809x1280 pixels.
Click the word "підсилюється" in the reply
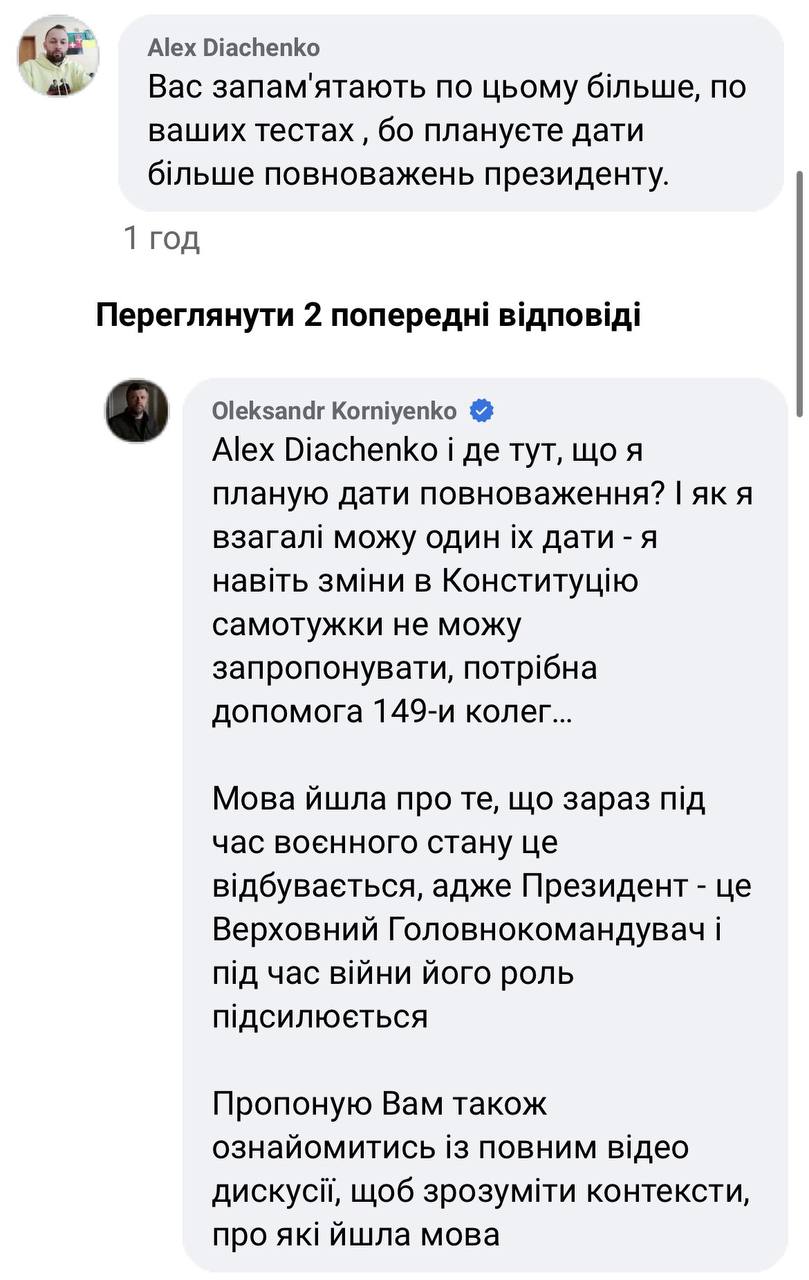[x=320, y=1017]
